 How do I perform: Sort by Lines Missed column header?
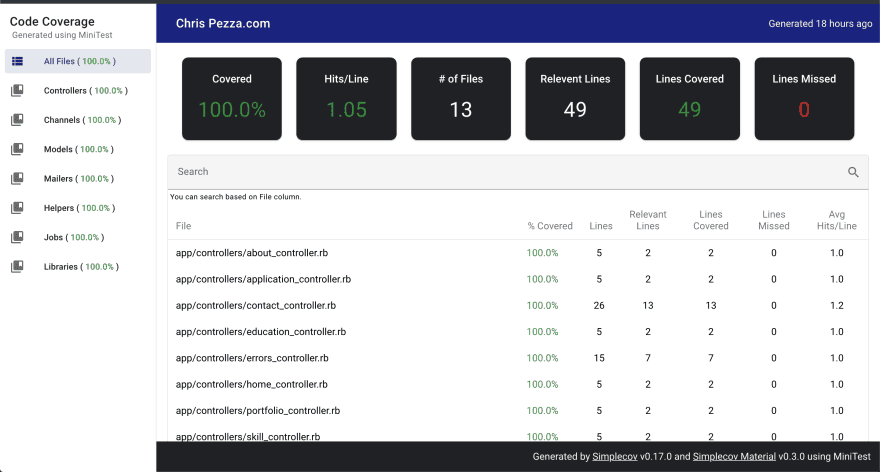[x=773, y=220]
